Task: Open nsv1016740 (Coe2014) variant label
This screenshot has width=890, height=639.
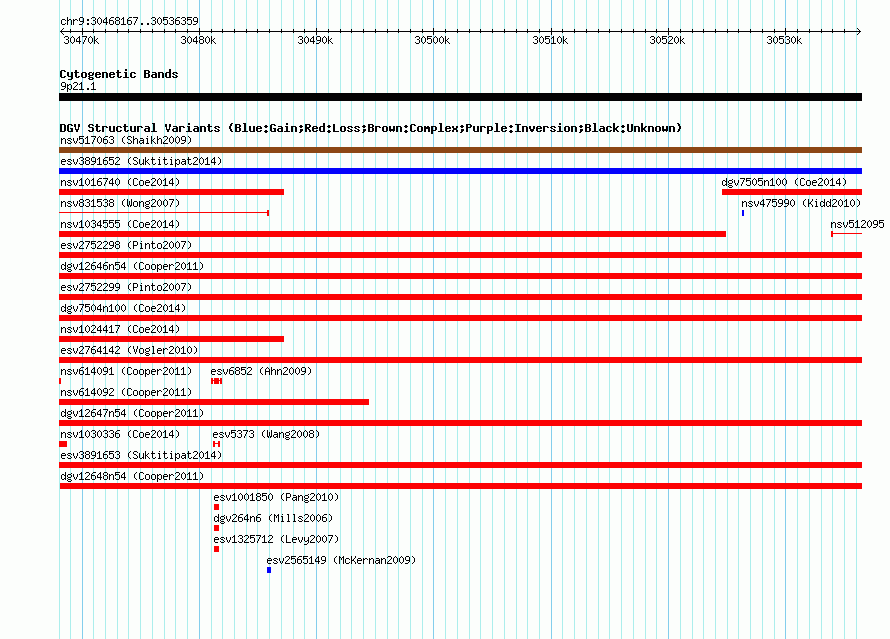Action: tap(120, 182)
